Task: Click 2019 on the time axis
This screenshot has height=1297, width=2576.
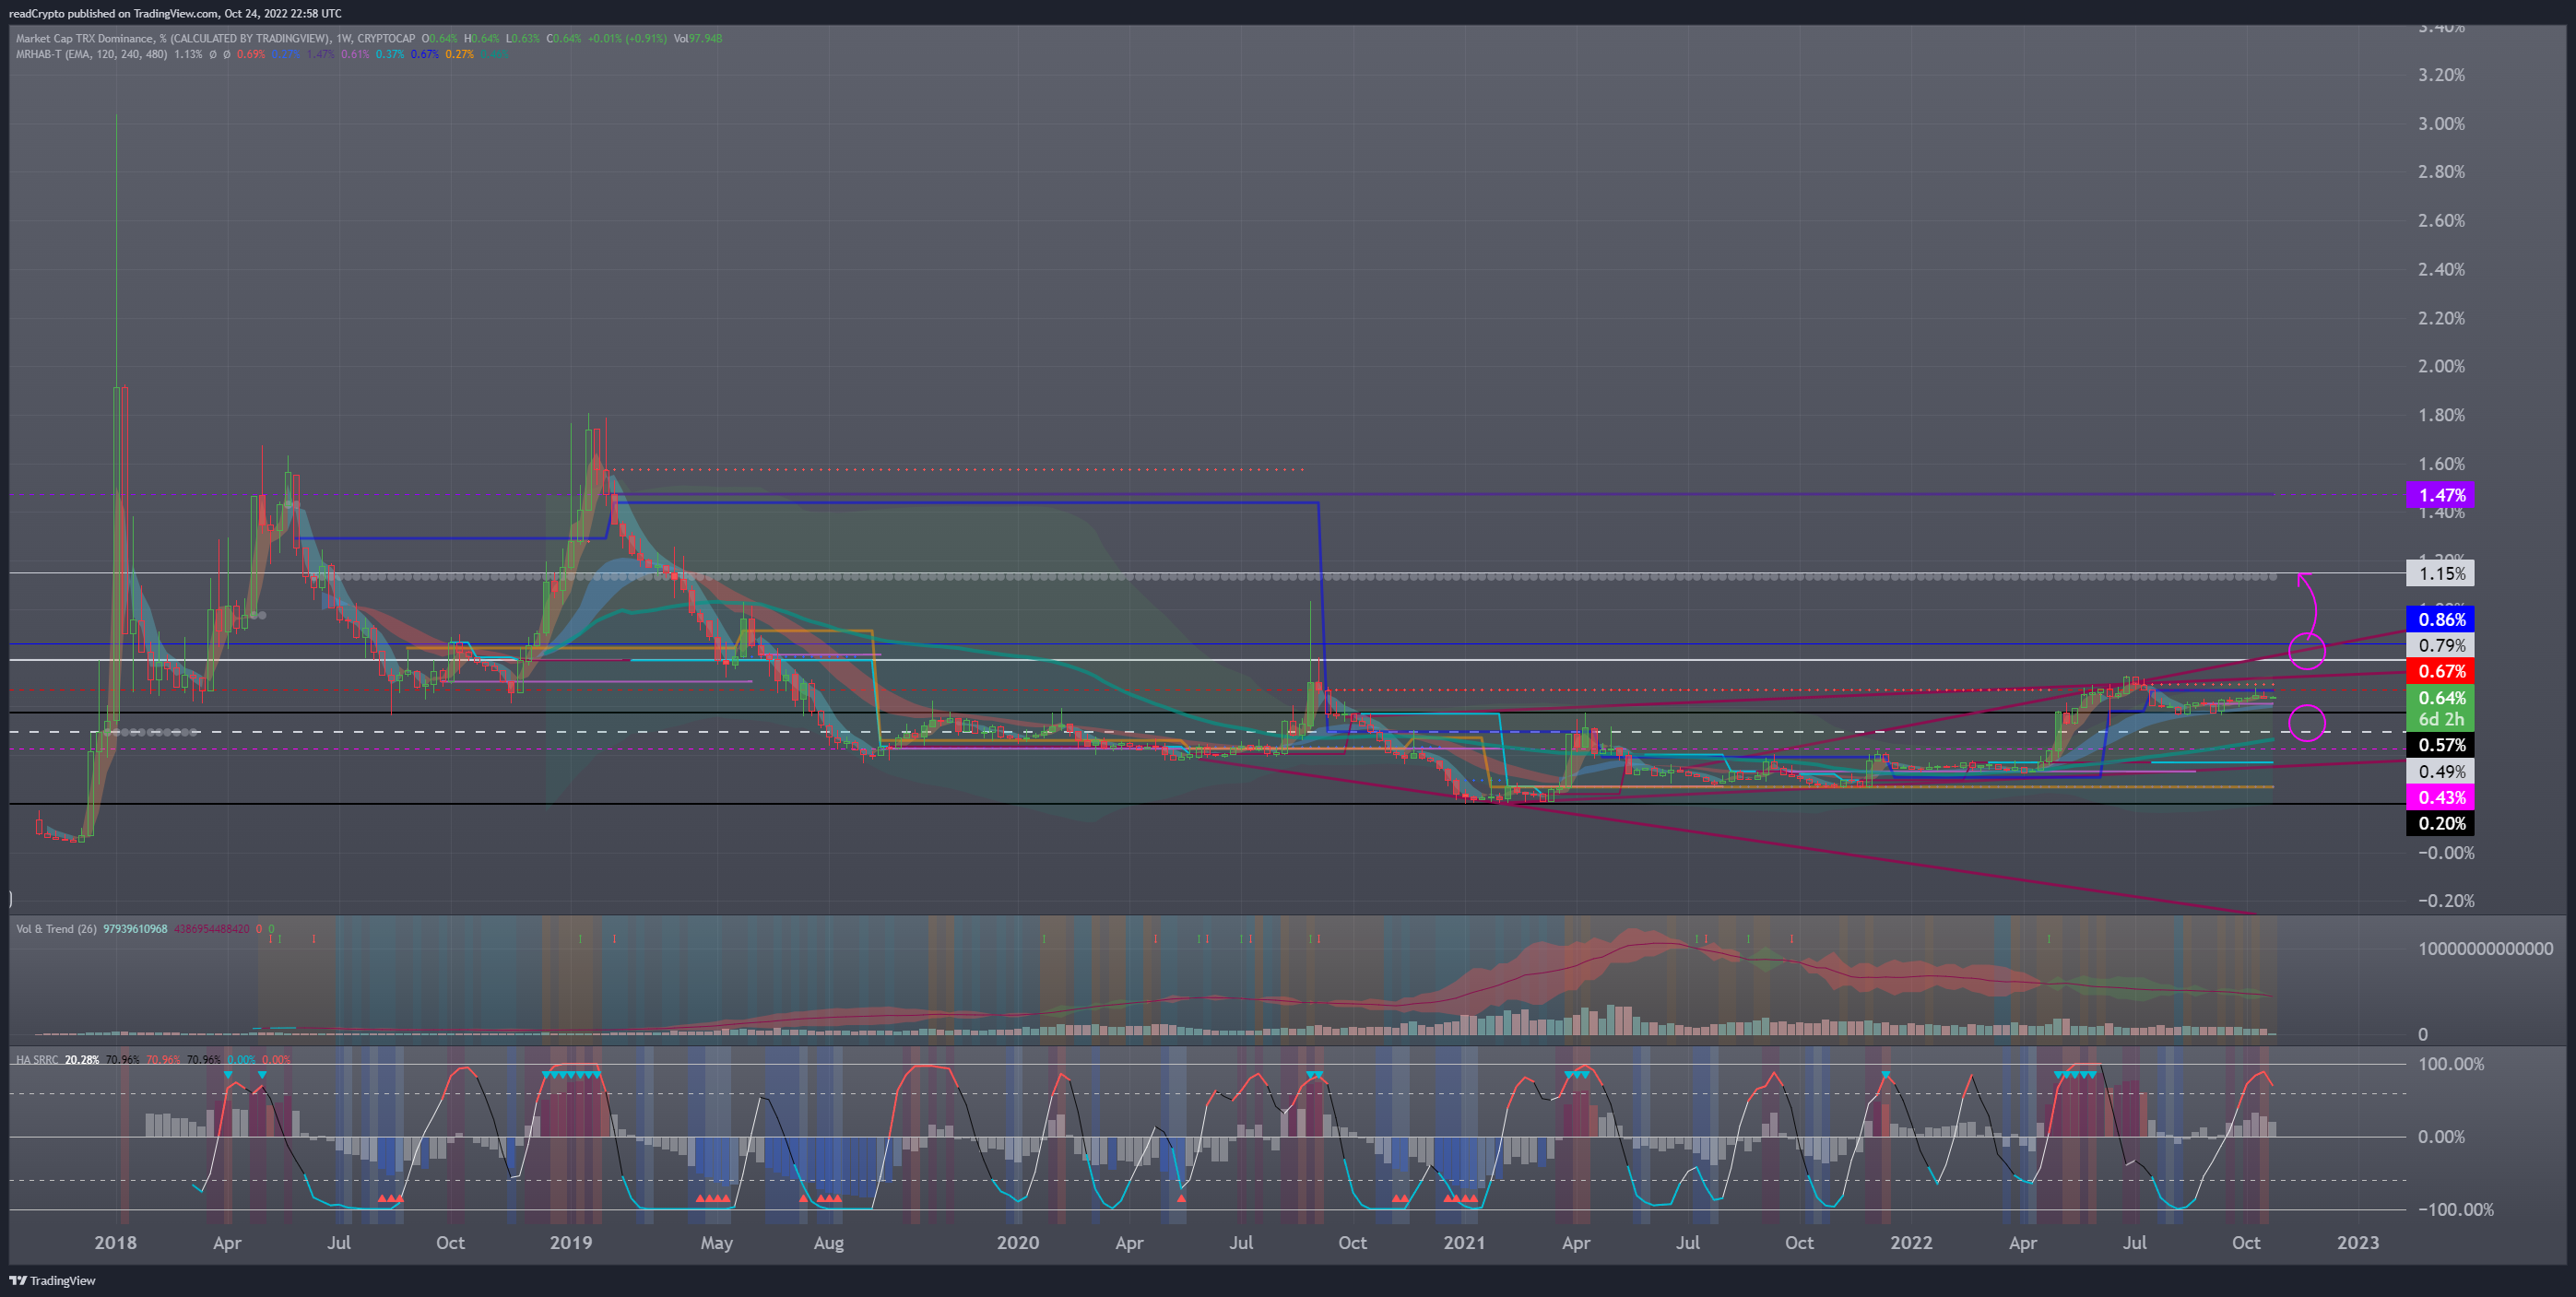Action: pyautogui.click(x=571, y=1243)
